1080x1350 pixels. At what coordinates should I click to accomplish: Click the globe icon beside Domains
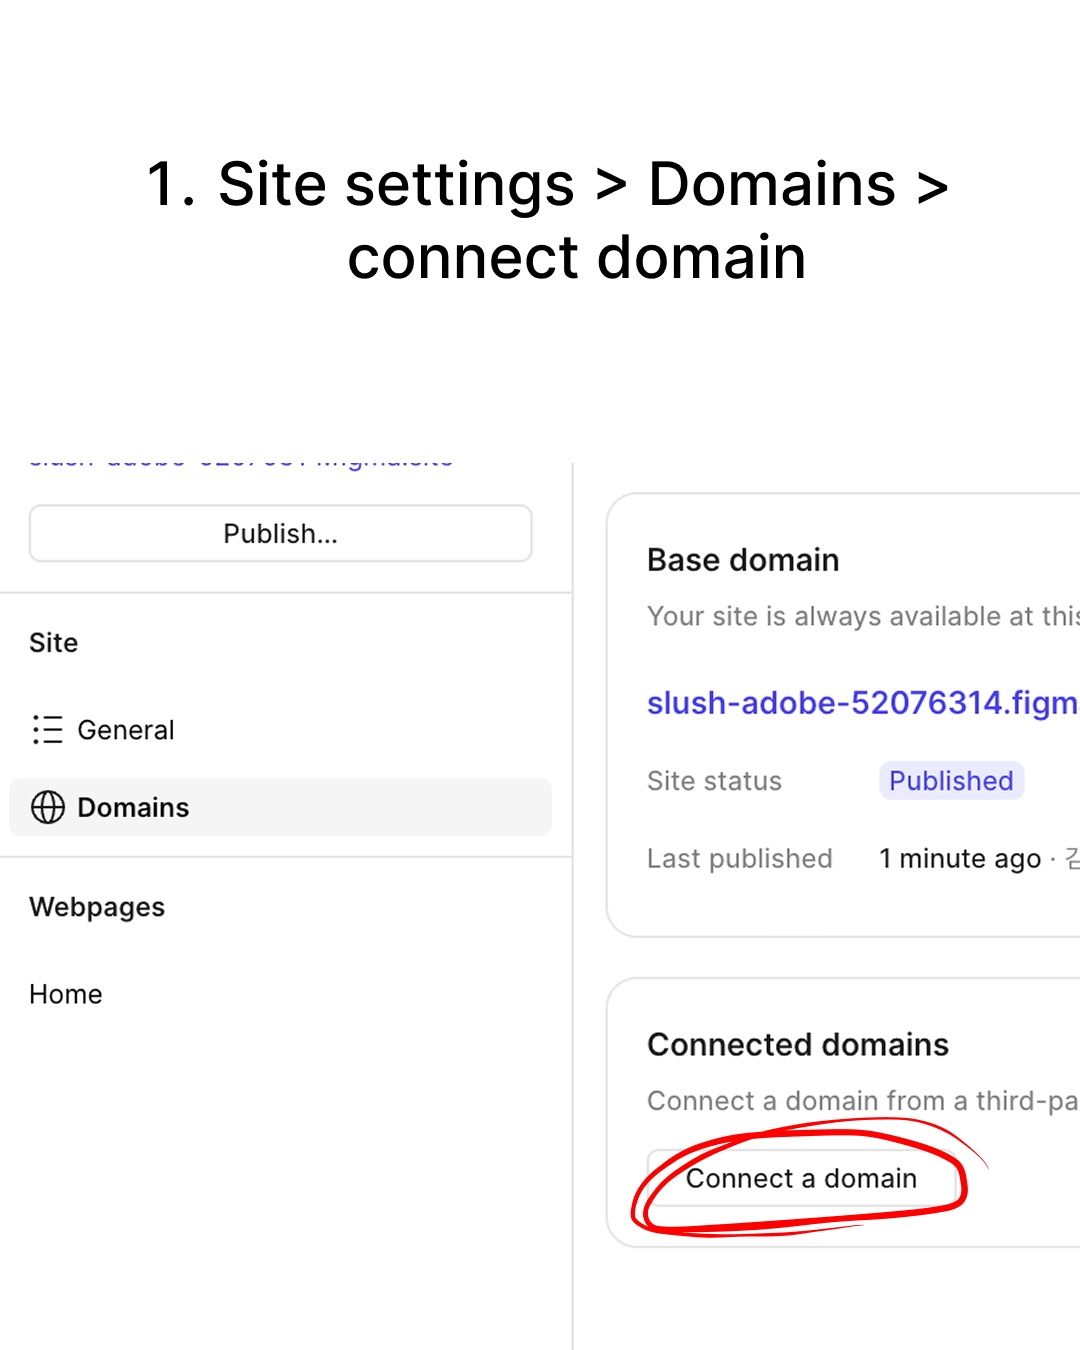[48, 807]
